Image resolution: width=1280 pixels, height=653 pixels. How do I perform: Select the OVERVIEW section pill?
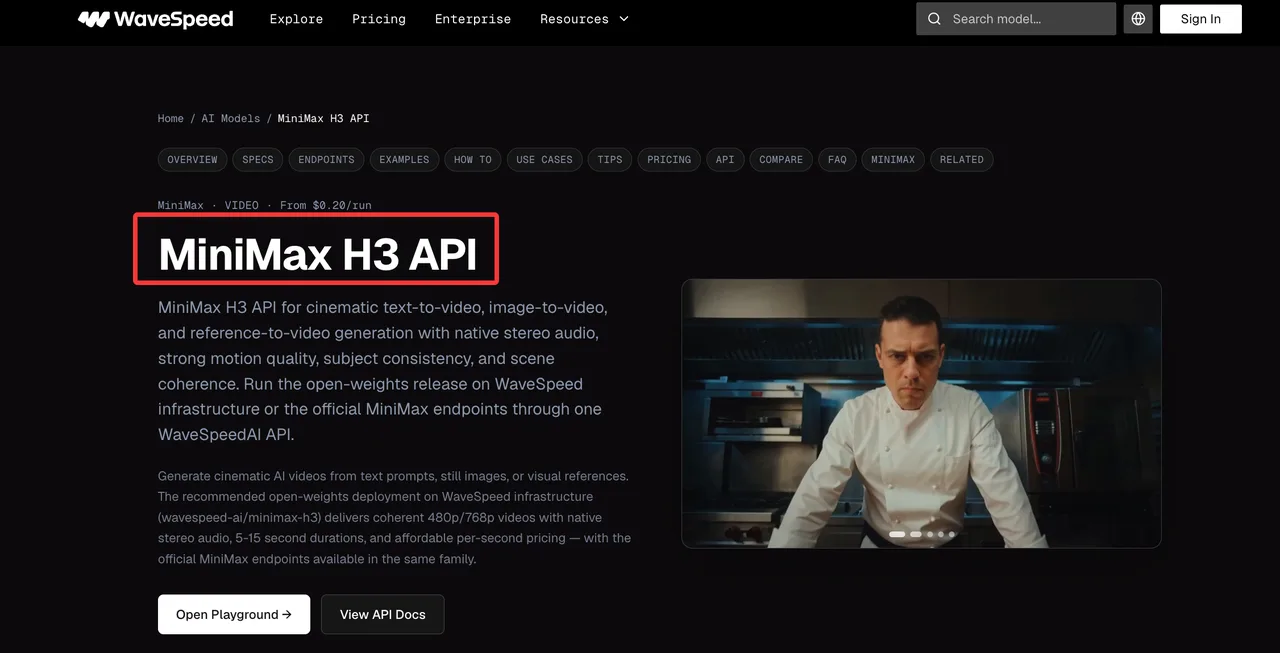coord(193,159)
